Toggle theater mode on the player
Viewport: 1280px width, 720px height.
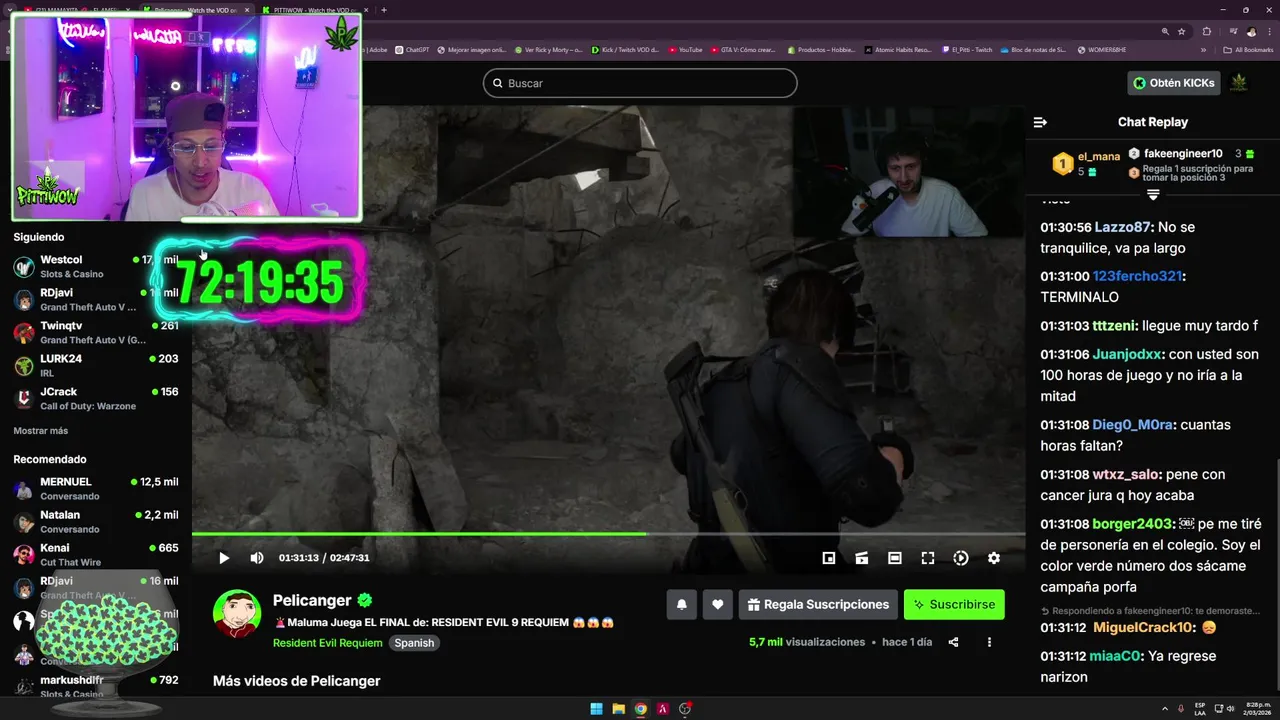pos(895,558)
